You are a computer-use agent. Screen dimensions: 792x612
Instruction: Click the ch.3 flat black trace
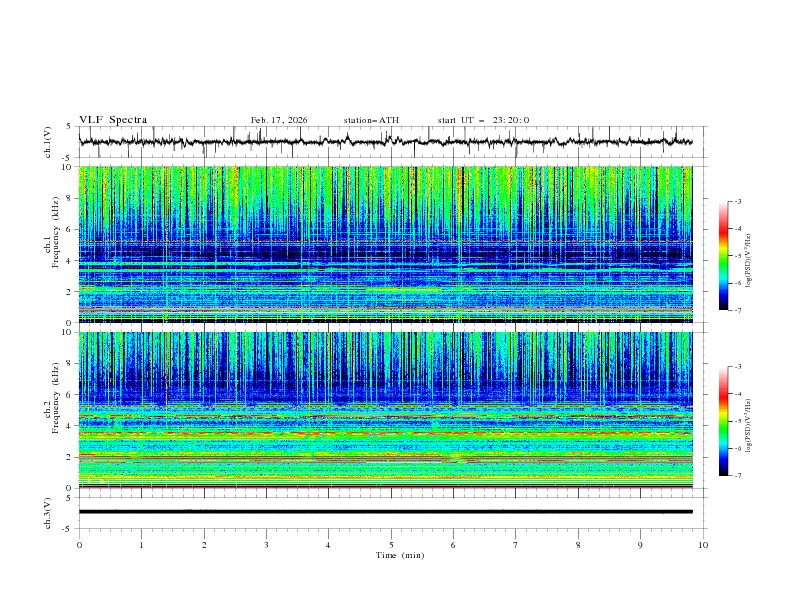[x=385, y=512]
